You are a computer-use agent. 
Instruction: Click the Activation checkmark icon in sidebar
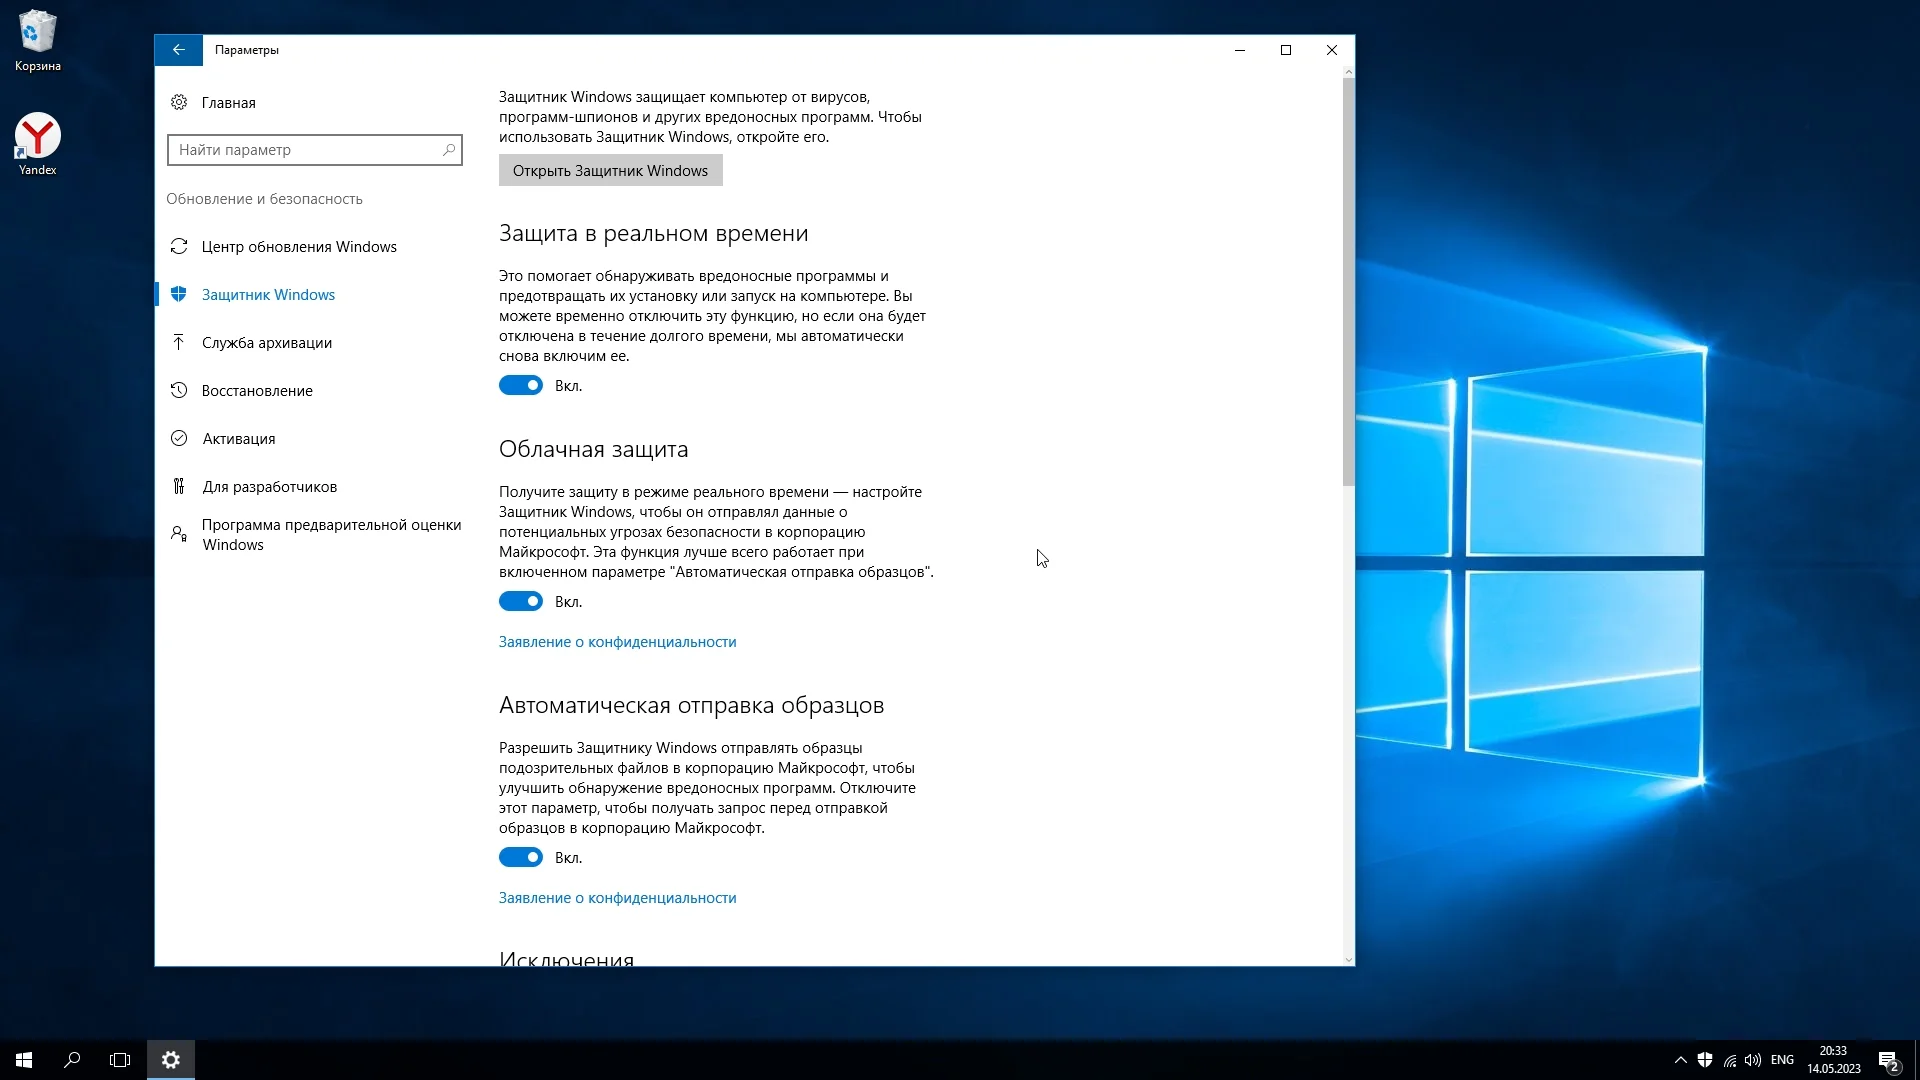pos(179,438)
